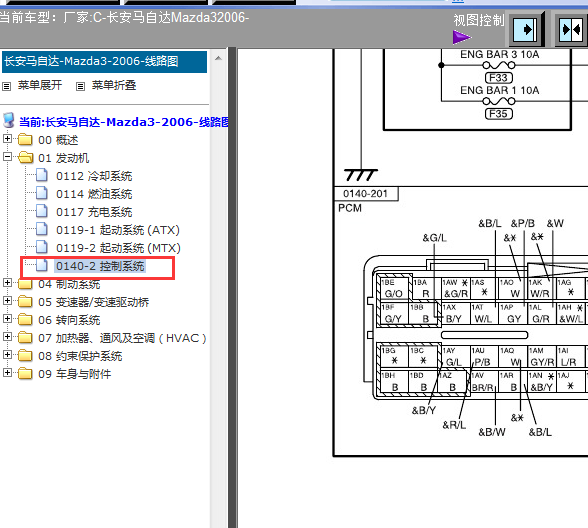Click the computer icon next to 当前 root

[x=9, y=121]
